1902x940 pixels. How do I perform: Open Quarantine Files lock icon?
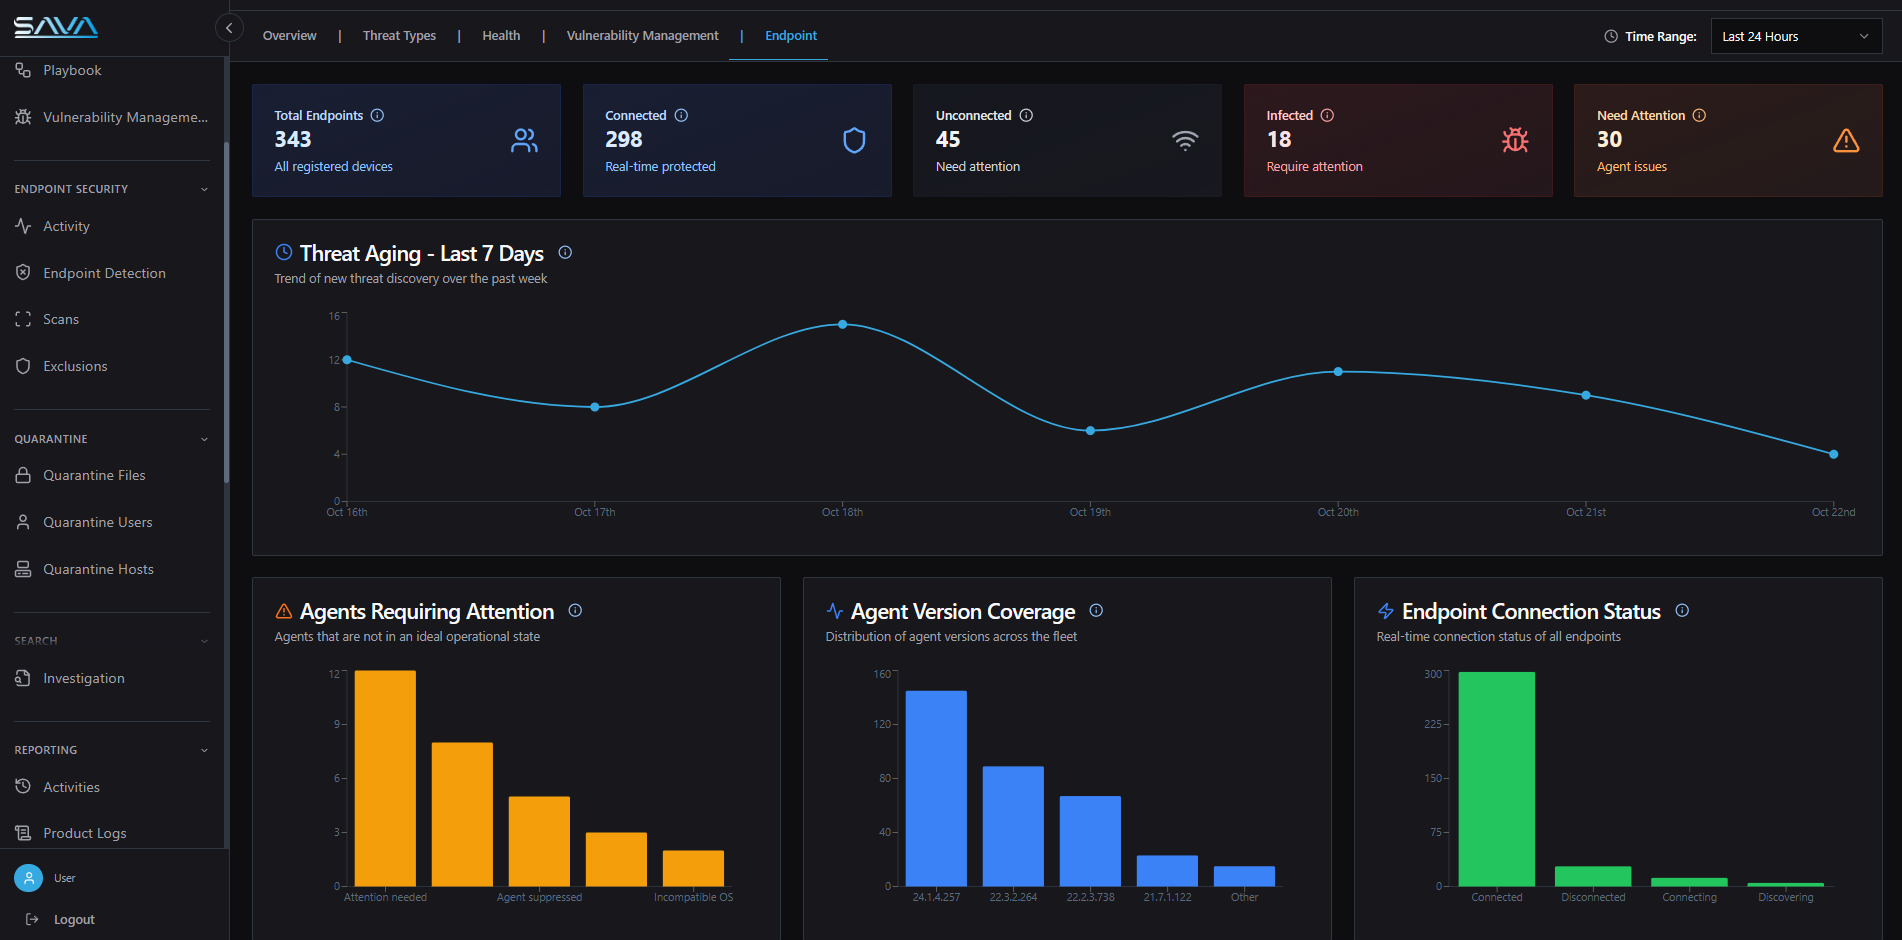[x=23, y=475]
